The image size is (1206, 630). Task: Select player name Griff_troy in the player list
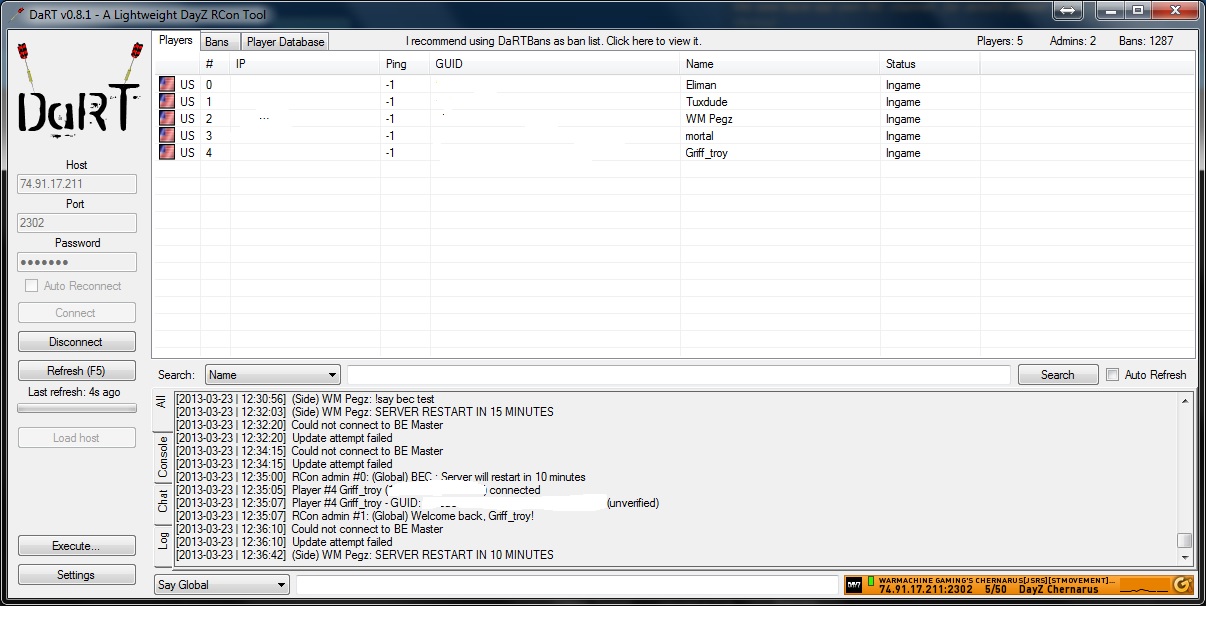tap(707, 153)
